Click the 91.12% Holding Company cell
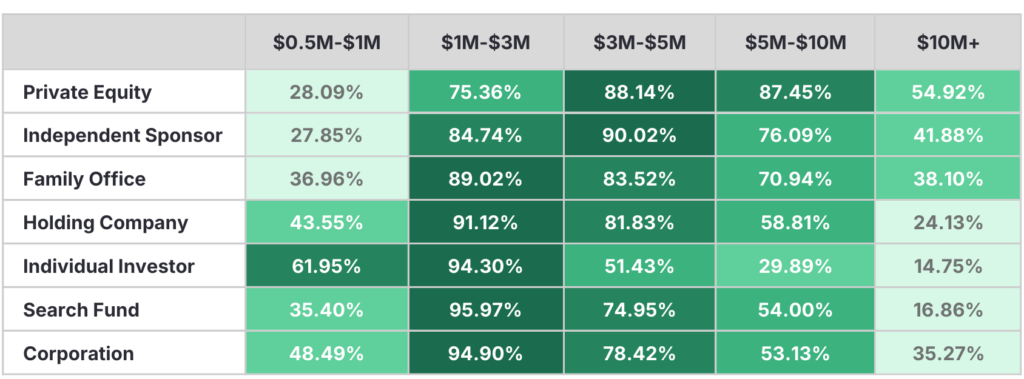This screenshot has height=379, width=1024. 485,223
